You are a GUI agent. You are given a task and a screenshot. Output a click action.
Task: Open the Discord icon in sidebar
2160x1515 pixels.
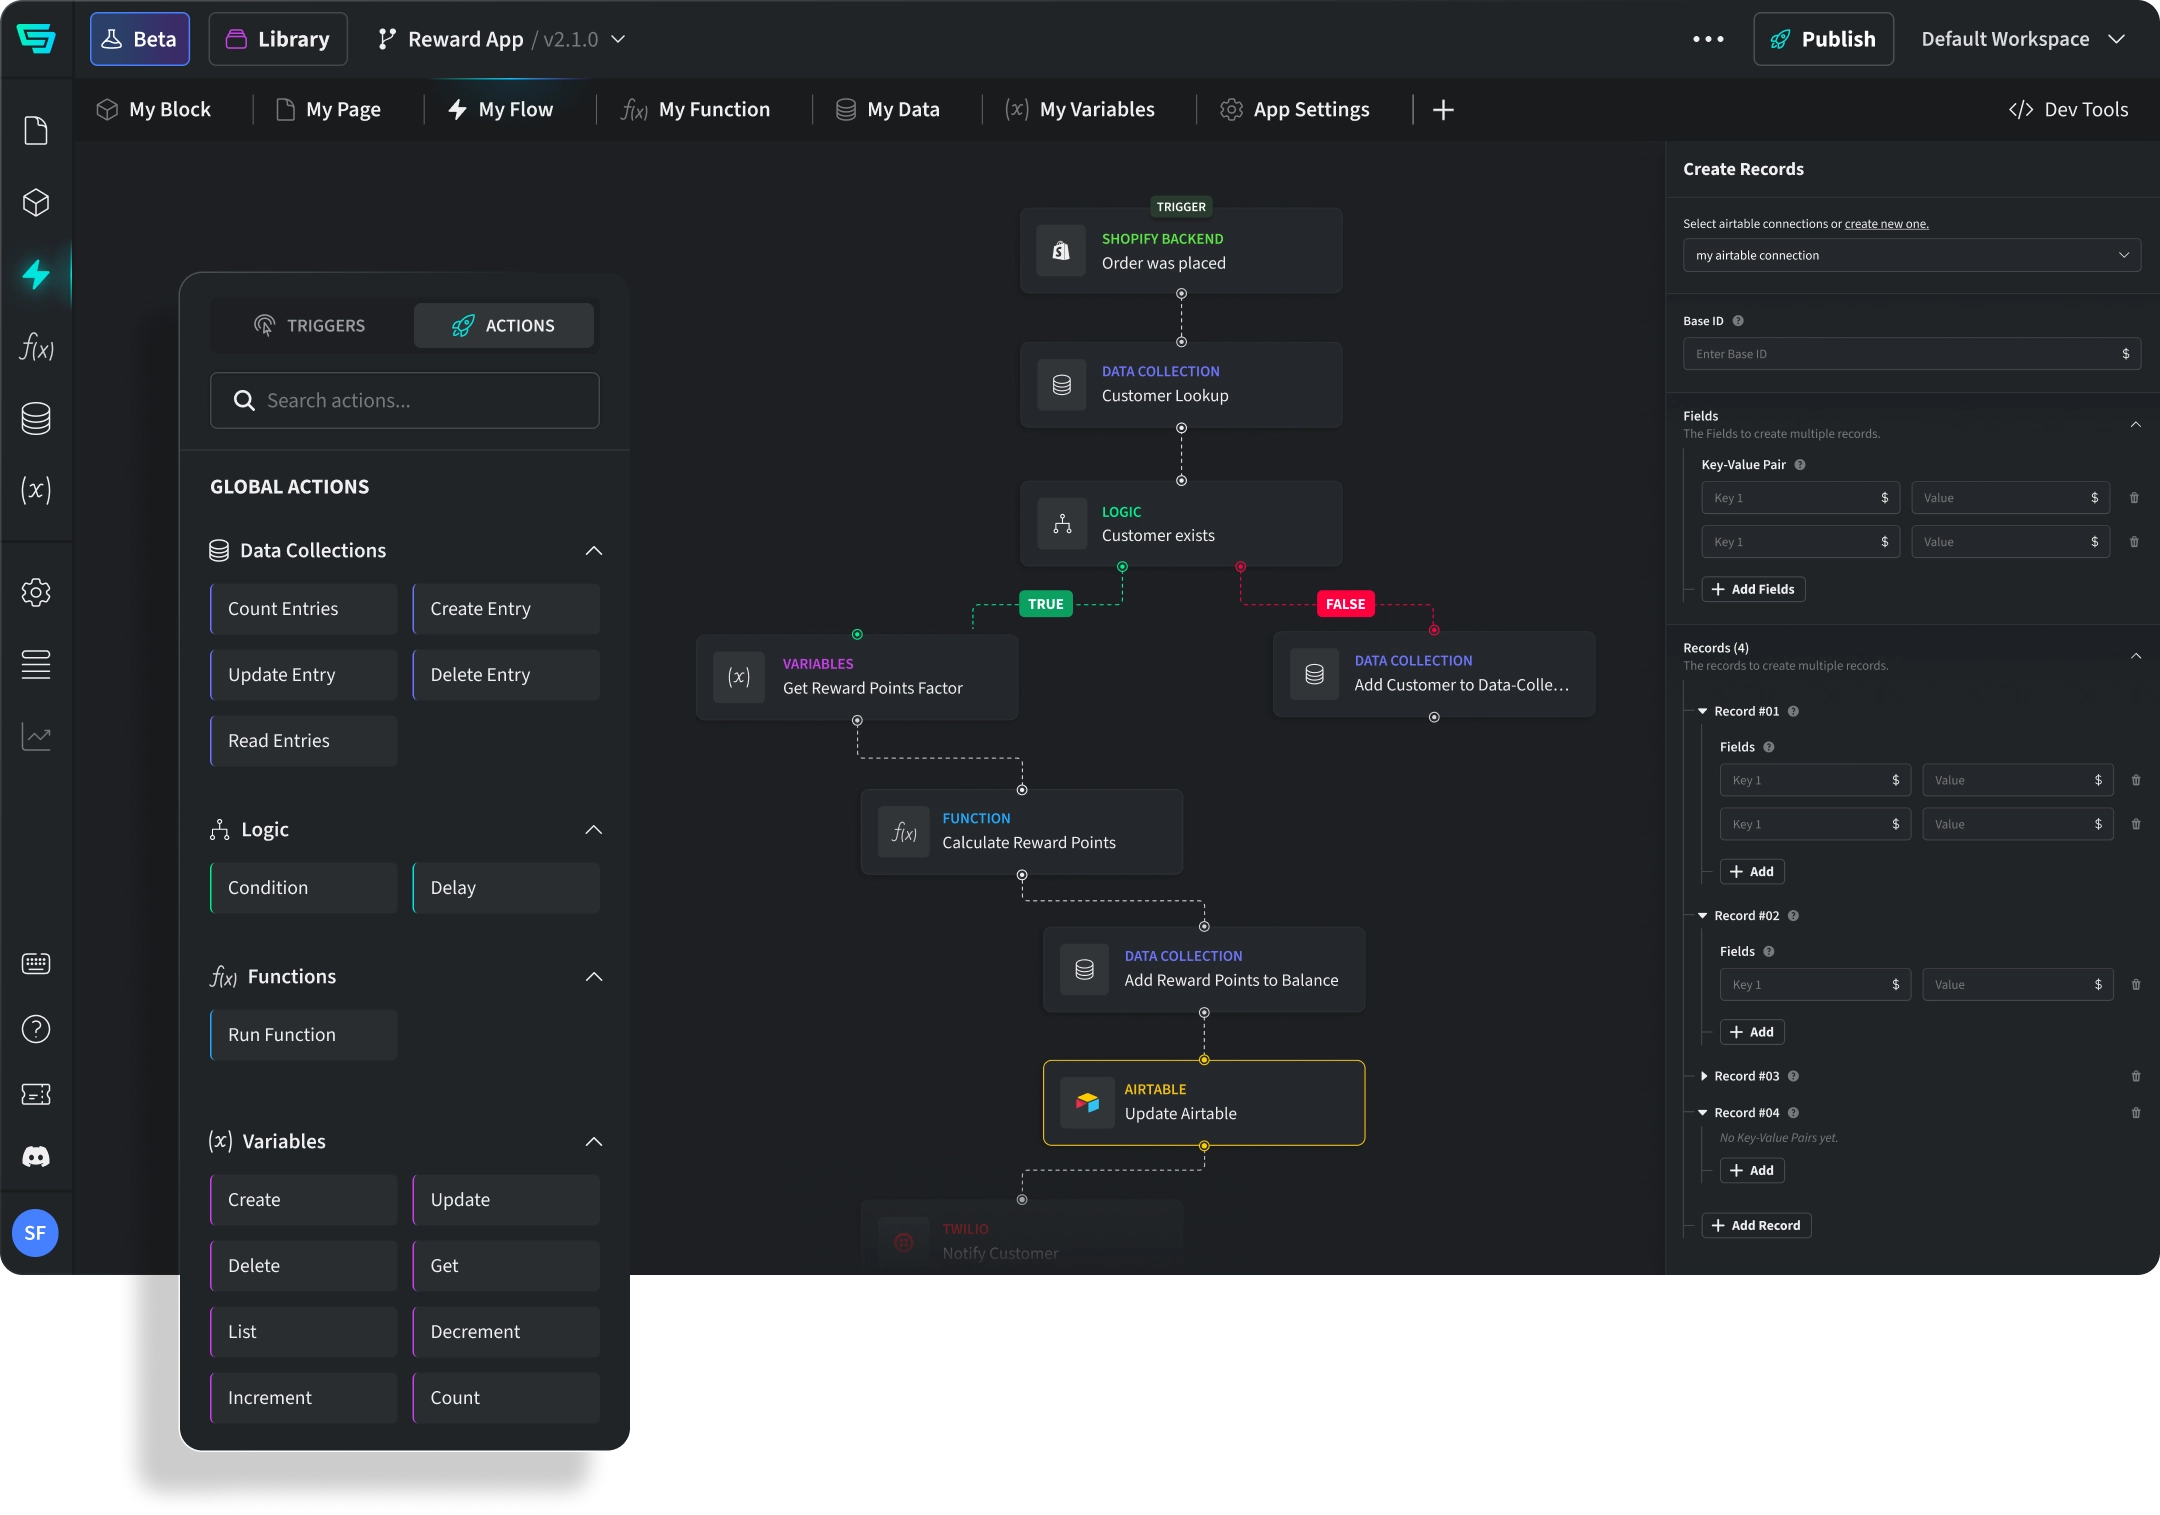36,1157
